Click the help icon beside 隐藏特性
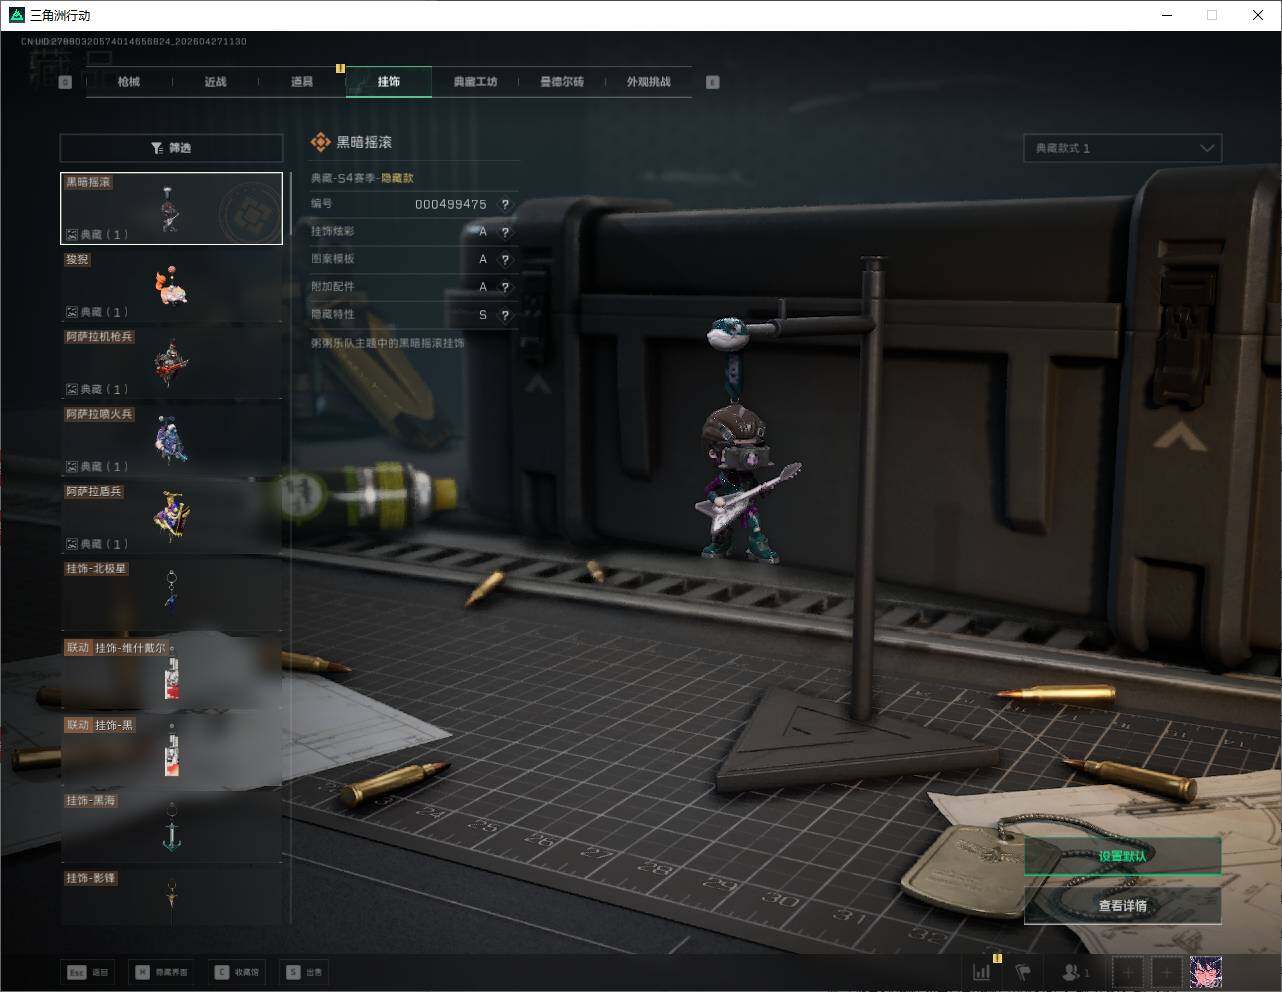 pos(505,315)
